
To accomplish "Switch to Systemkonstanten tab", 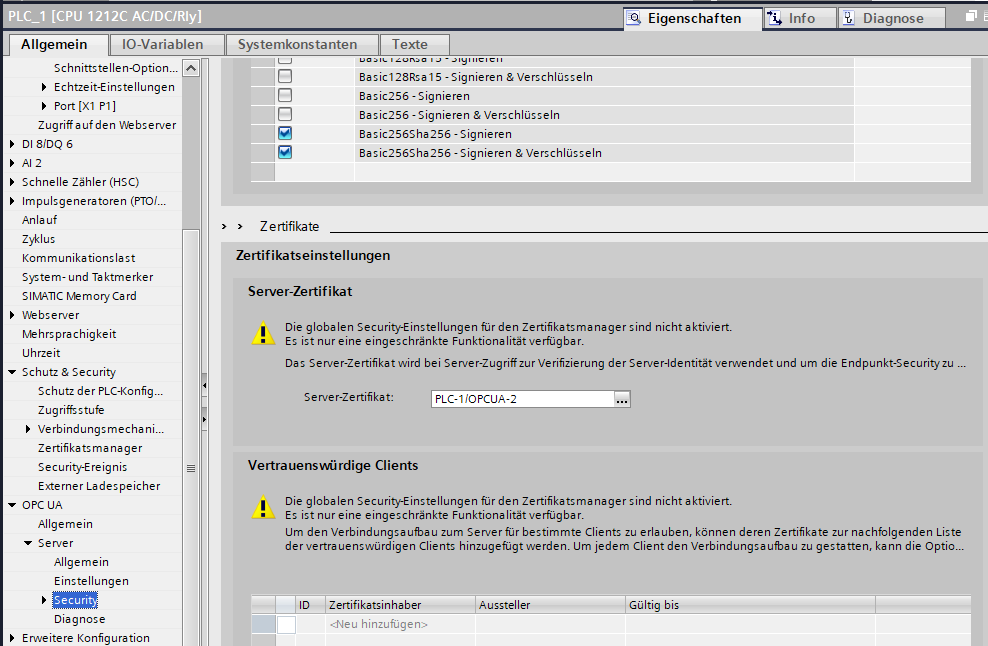I will (302, 45).
